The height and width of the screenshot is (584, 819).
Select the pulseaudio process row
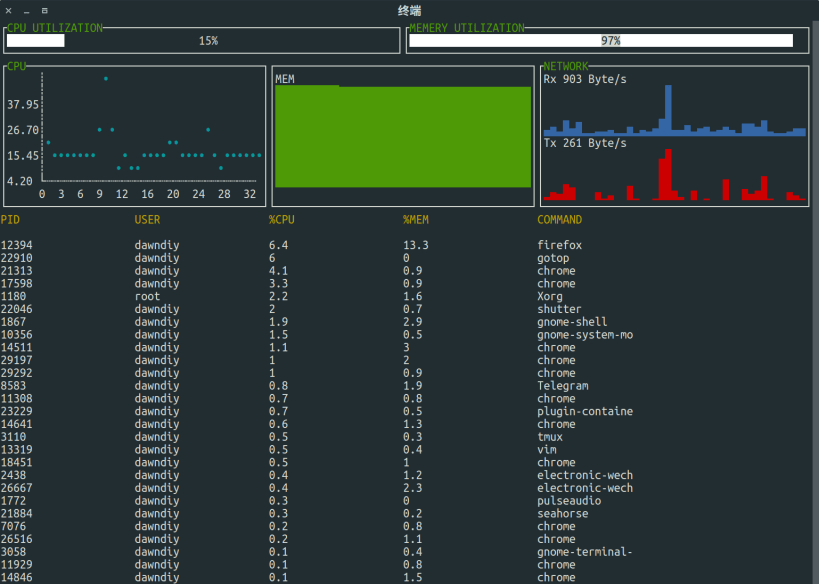[300, 501]
